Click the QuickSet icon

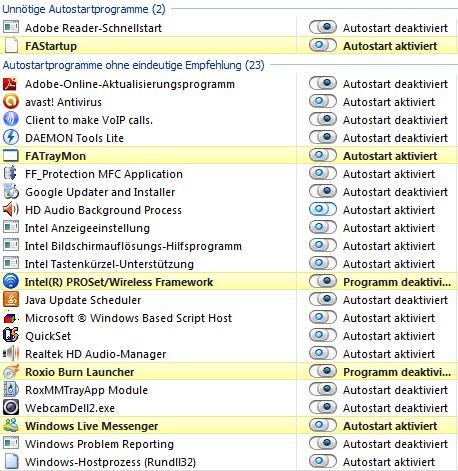11,336
